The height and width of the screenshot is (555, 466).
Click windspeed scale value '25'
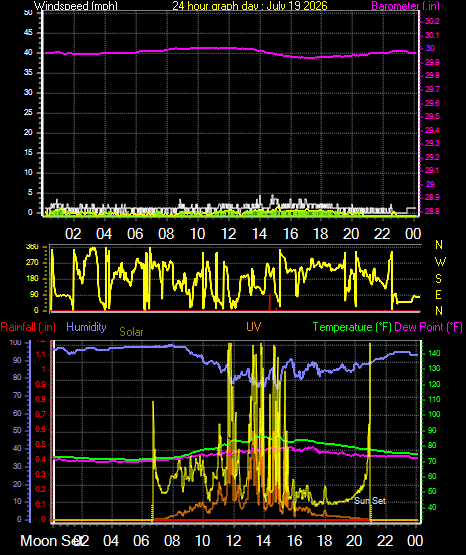point(28,113)
